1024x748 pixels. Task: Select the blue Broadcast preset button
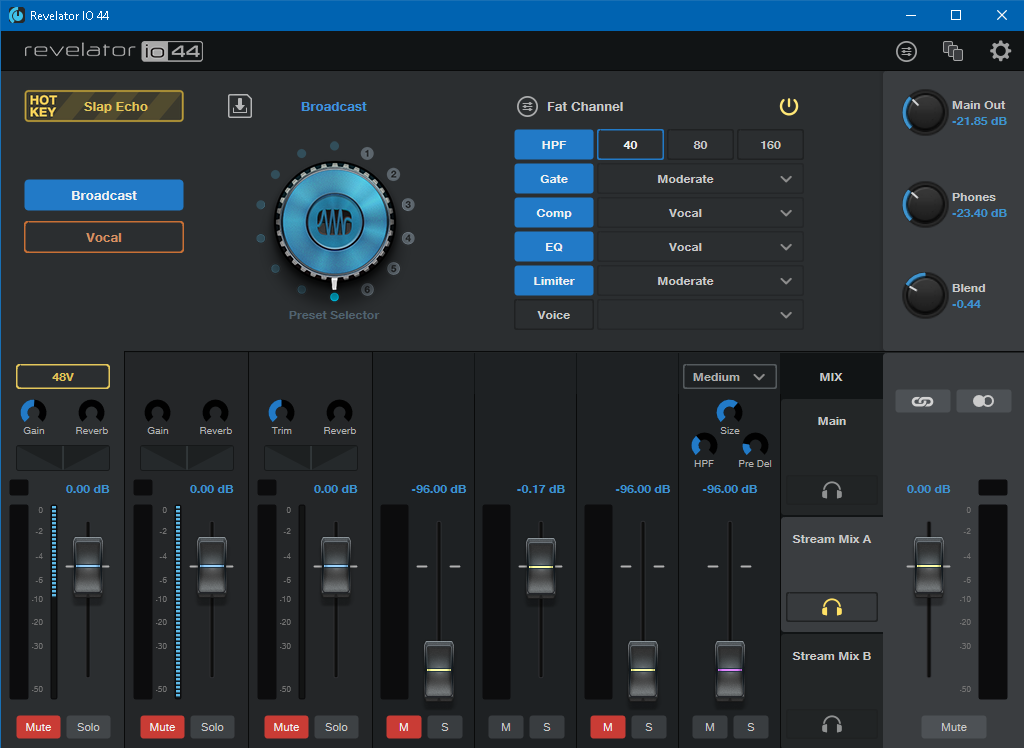pos(104,195)
